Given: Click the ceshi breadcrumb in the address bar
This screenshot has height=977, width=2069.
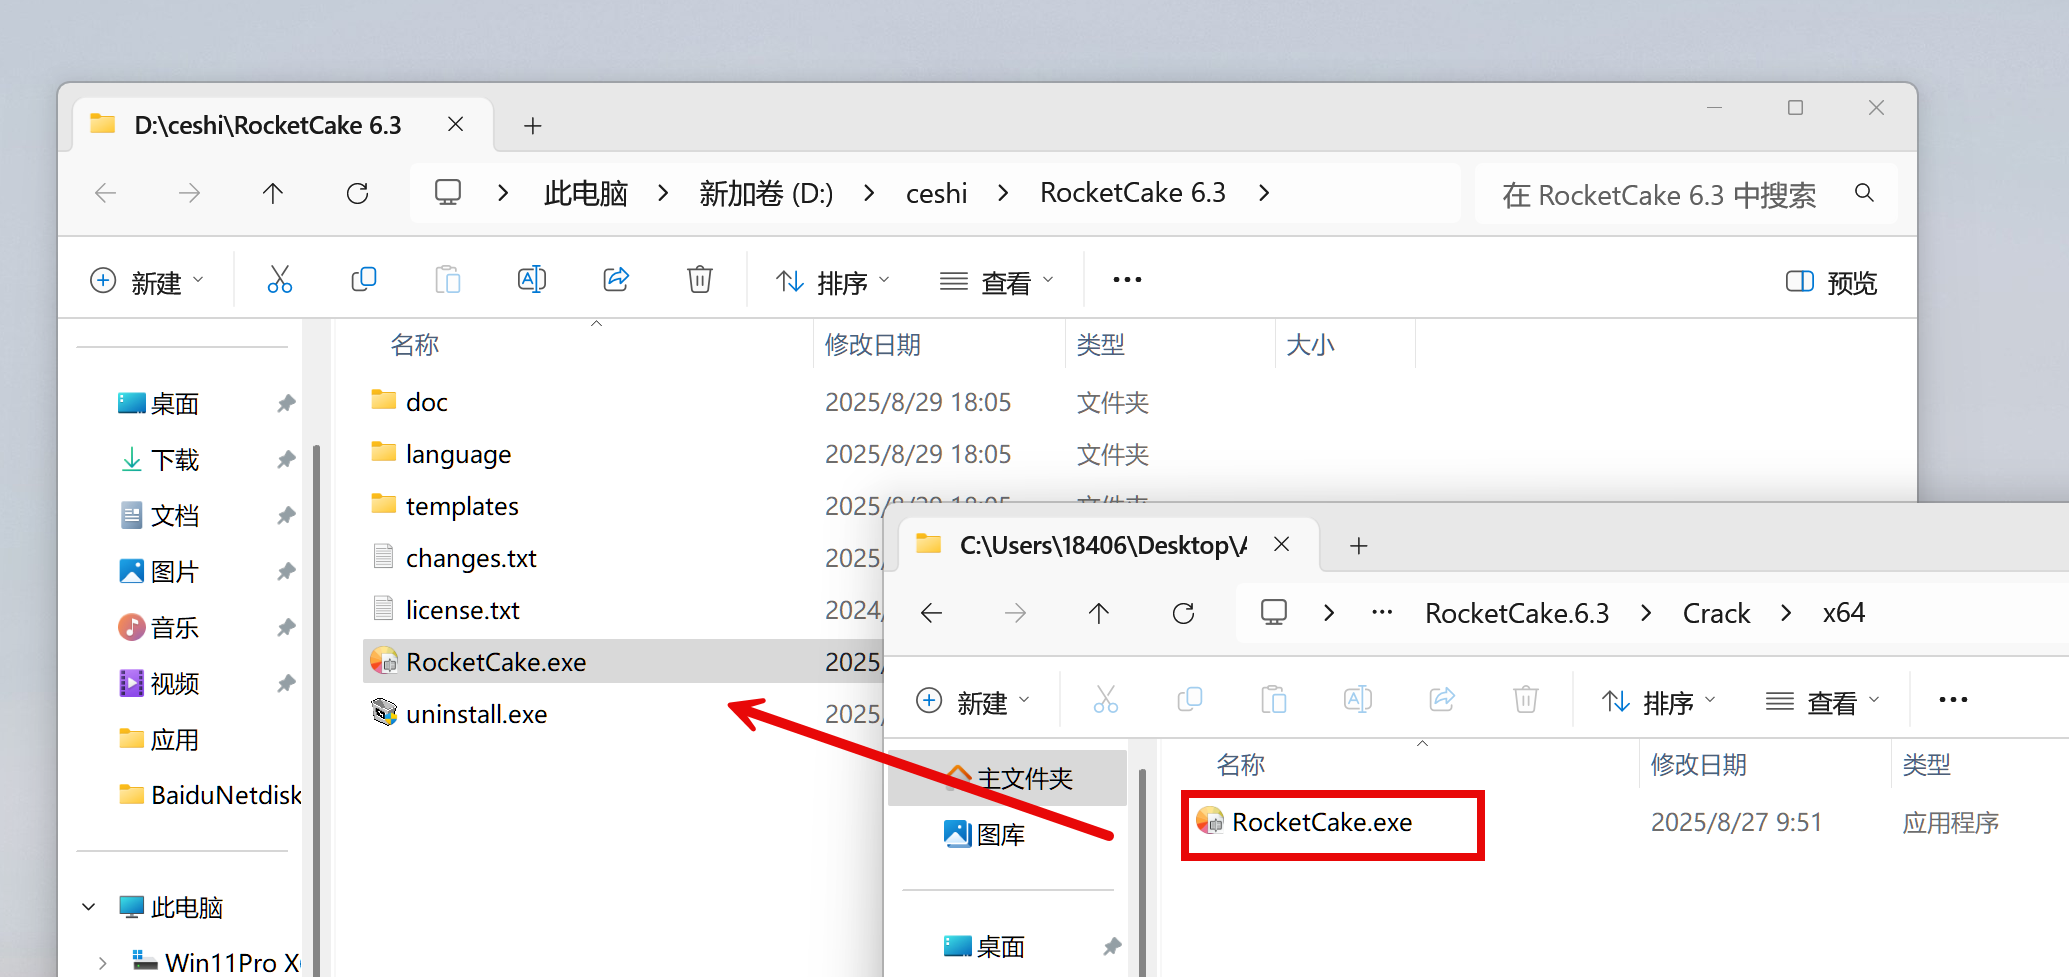Looking at the screenshot, I should (936, 193).
